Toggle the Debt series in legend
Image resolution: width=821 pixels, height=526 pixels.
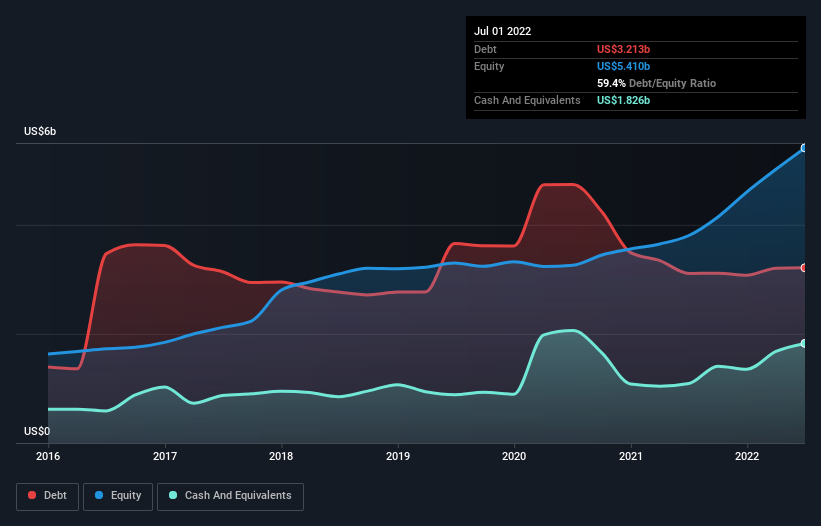tap(49, 495)
